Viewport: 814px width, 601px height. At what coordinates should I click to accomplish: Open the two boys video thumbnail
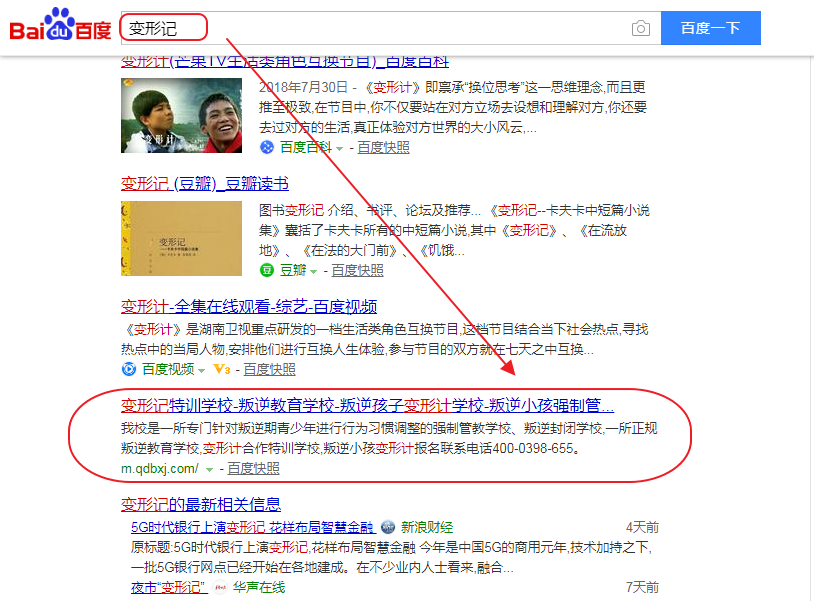point(181,115)
